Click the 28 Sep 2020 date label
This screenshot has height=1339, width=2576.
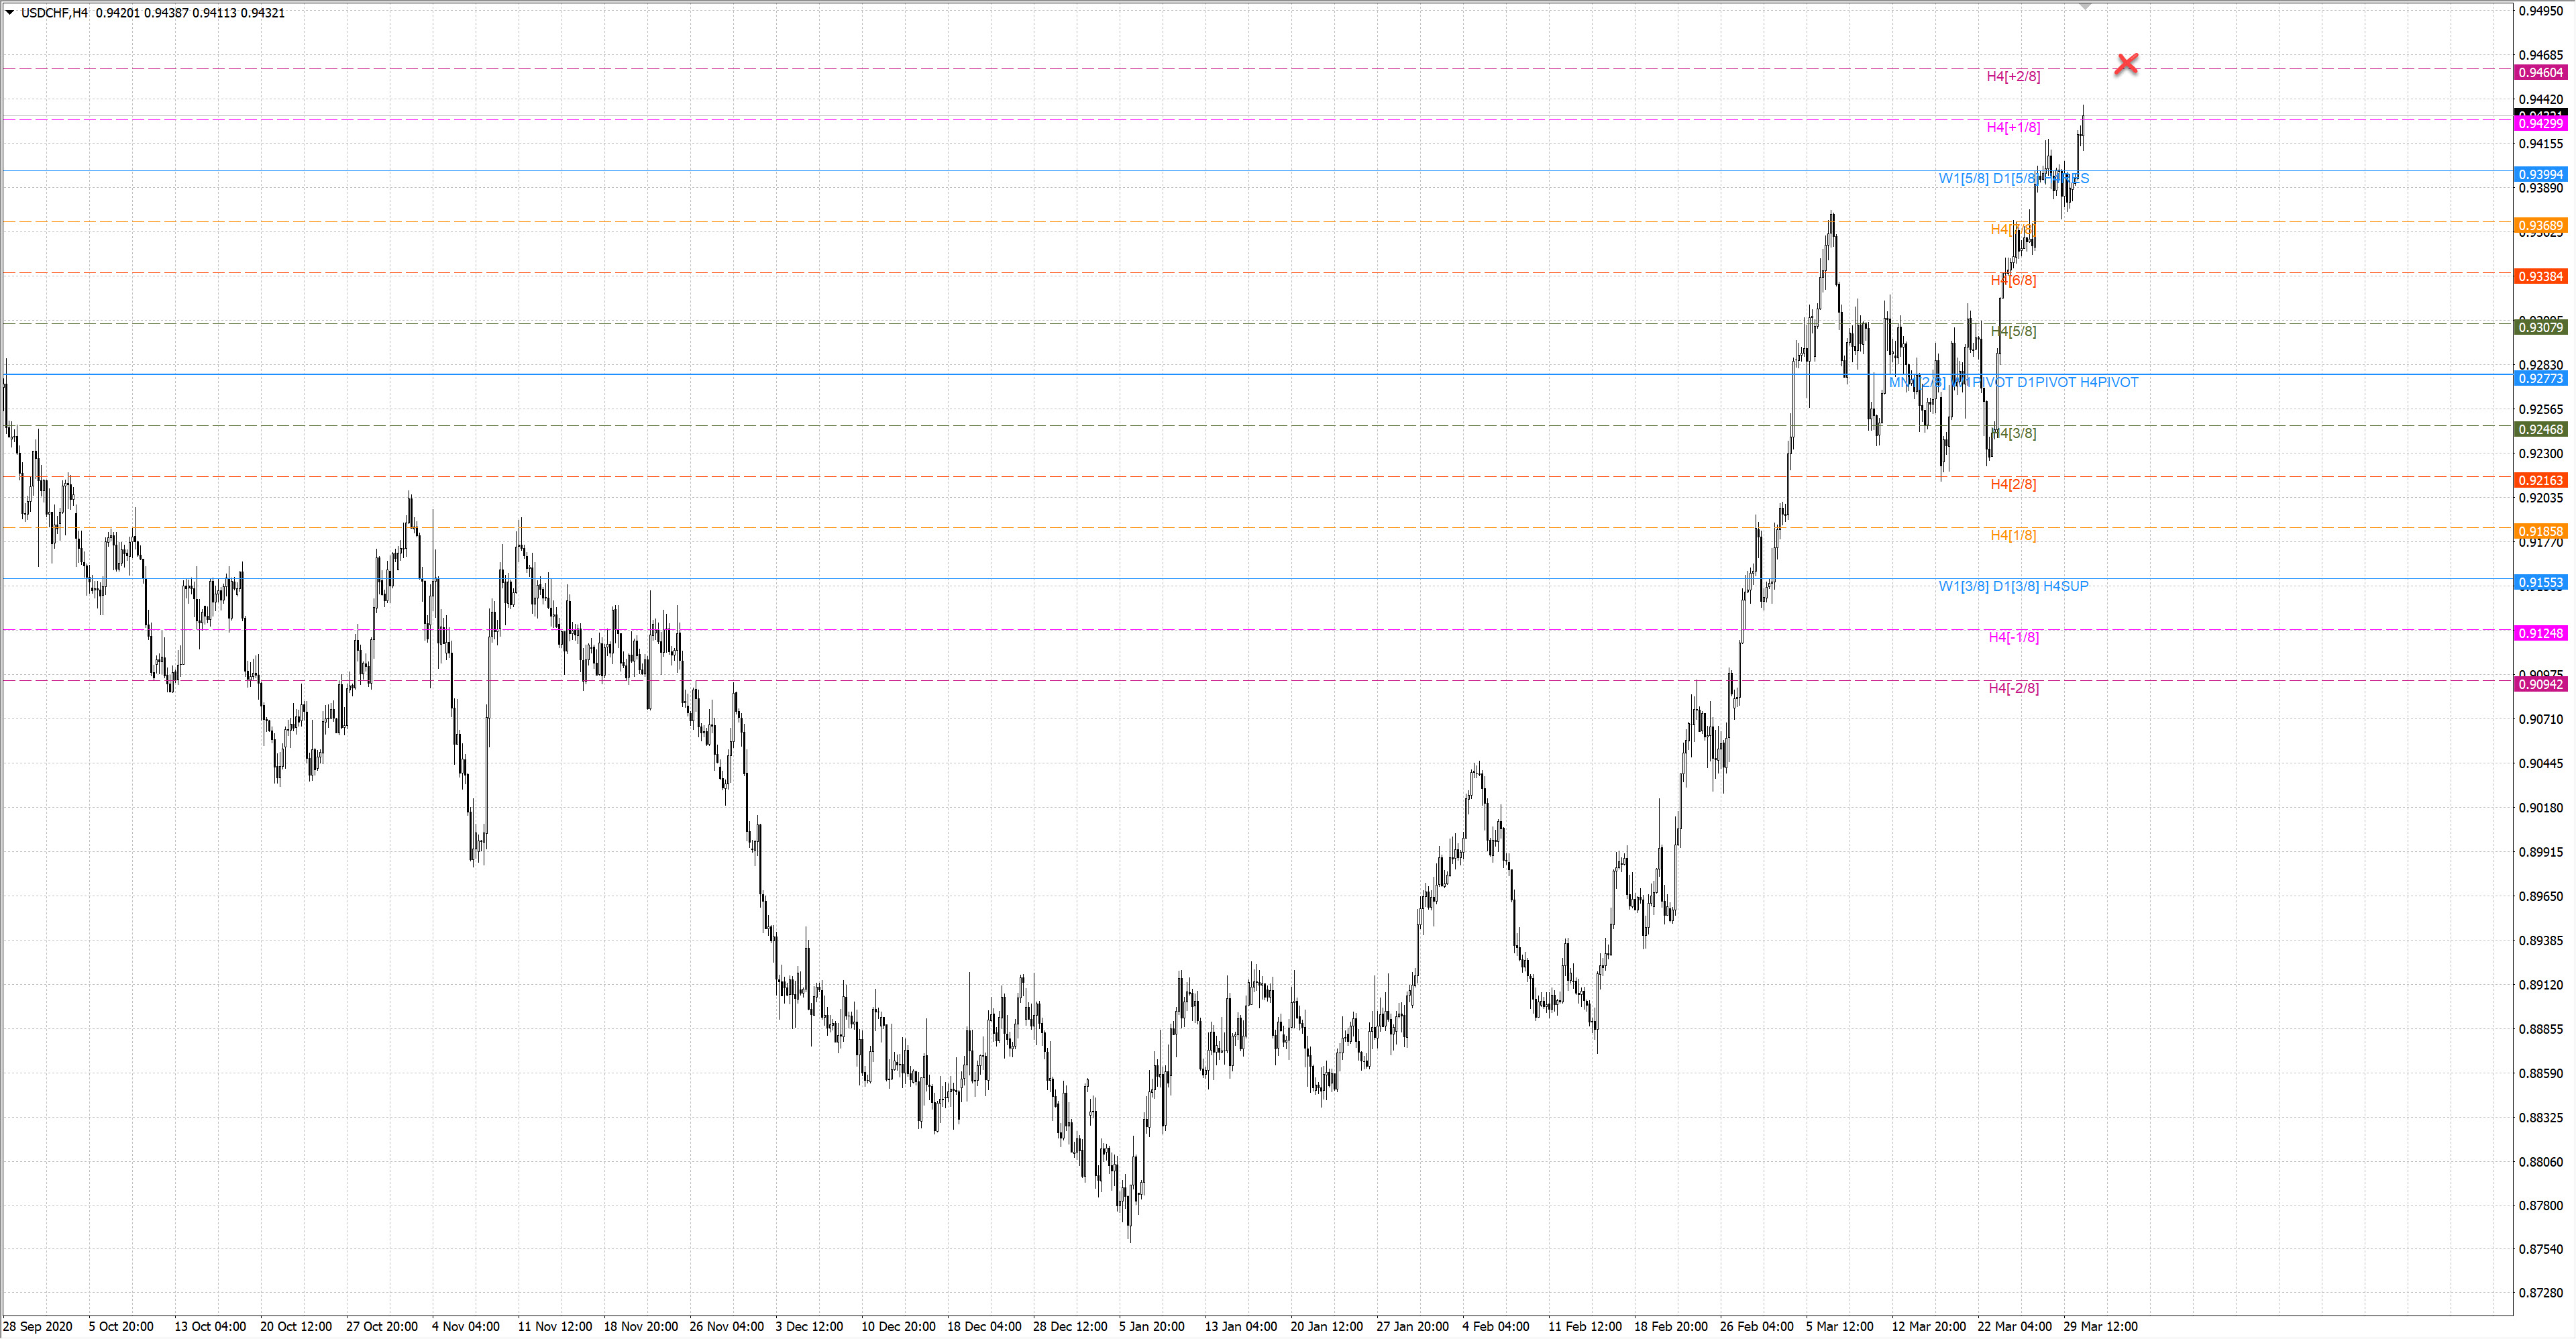tap(38, 1326)
